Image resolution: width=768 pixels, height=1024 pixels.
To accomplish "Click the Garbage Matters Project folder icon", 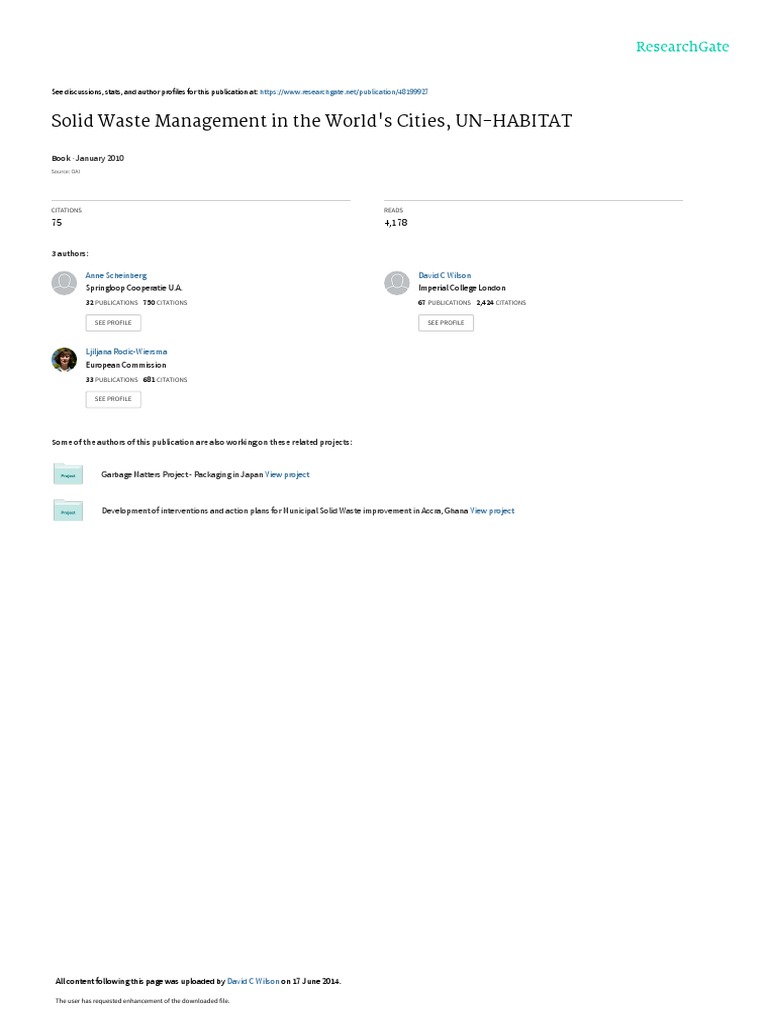I will click(68, 474).
